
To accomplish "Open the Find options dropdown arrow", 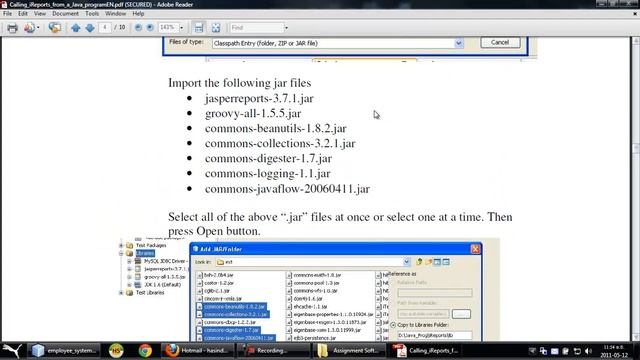I will [x=286, y=28].
